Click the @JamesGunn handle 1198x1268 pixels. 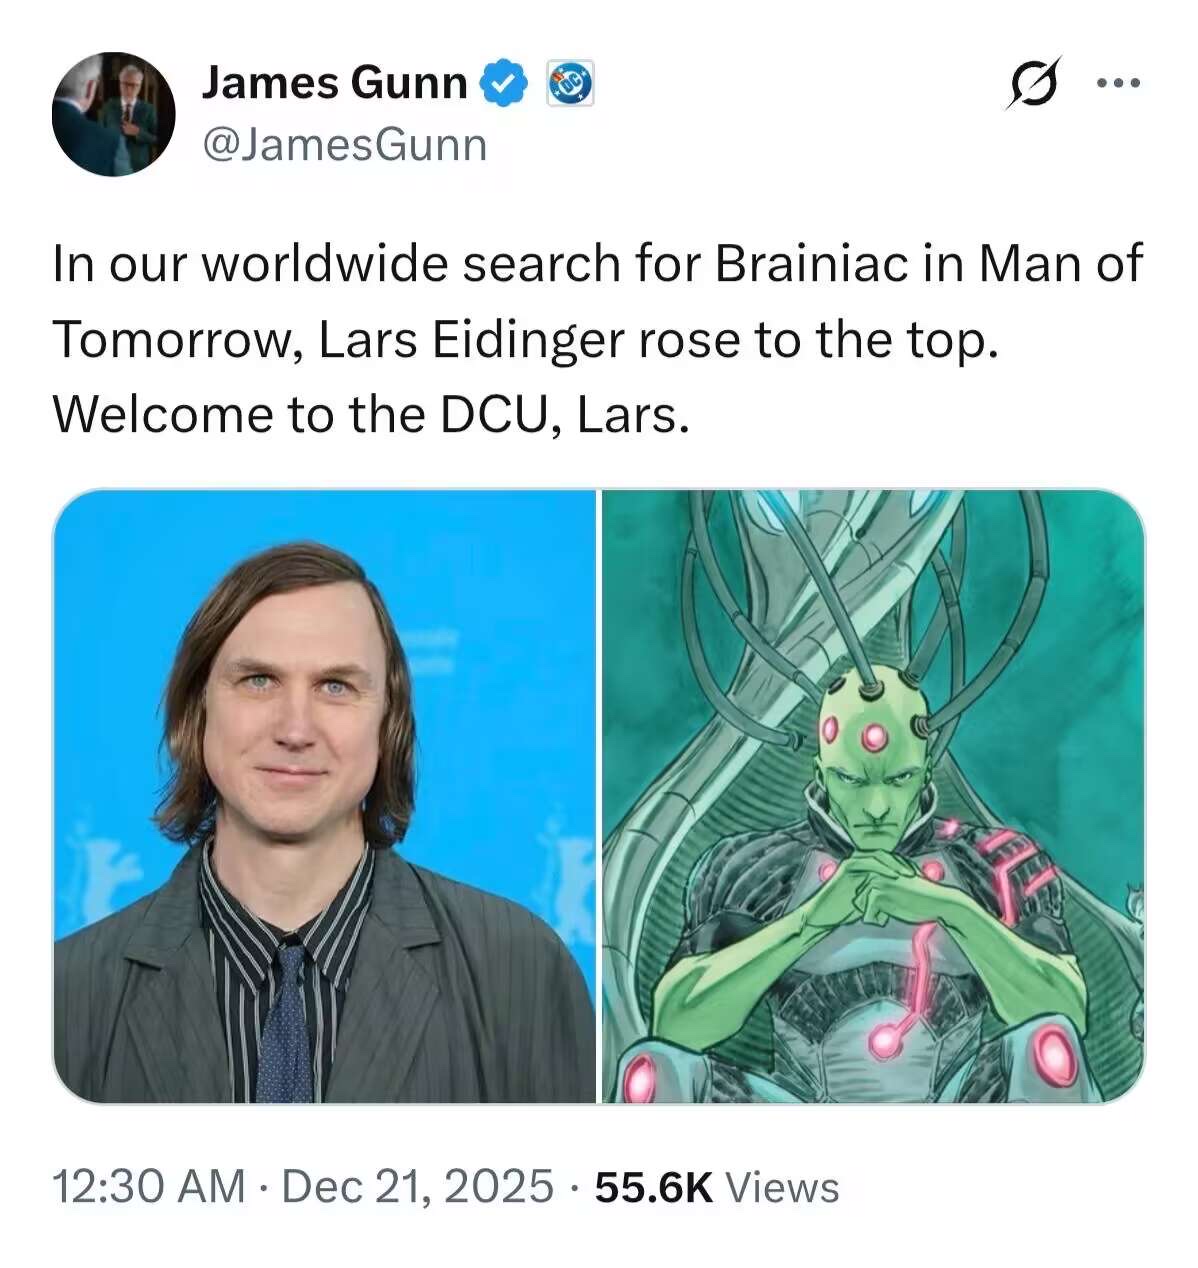(x=344, y=146)
